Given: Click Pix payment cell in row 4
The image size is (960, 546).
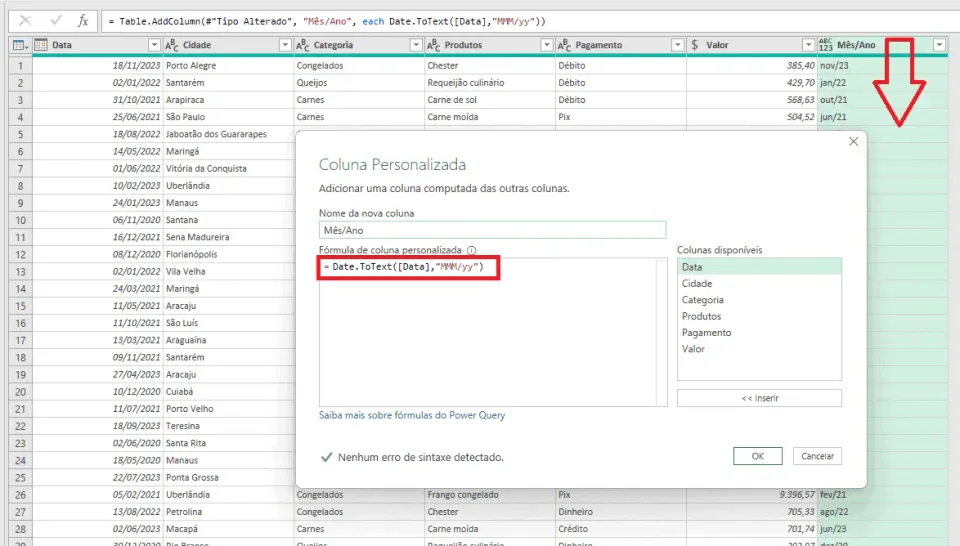Looking at the screenshot, I should click(621, 117).
